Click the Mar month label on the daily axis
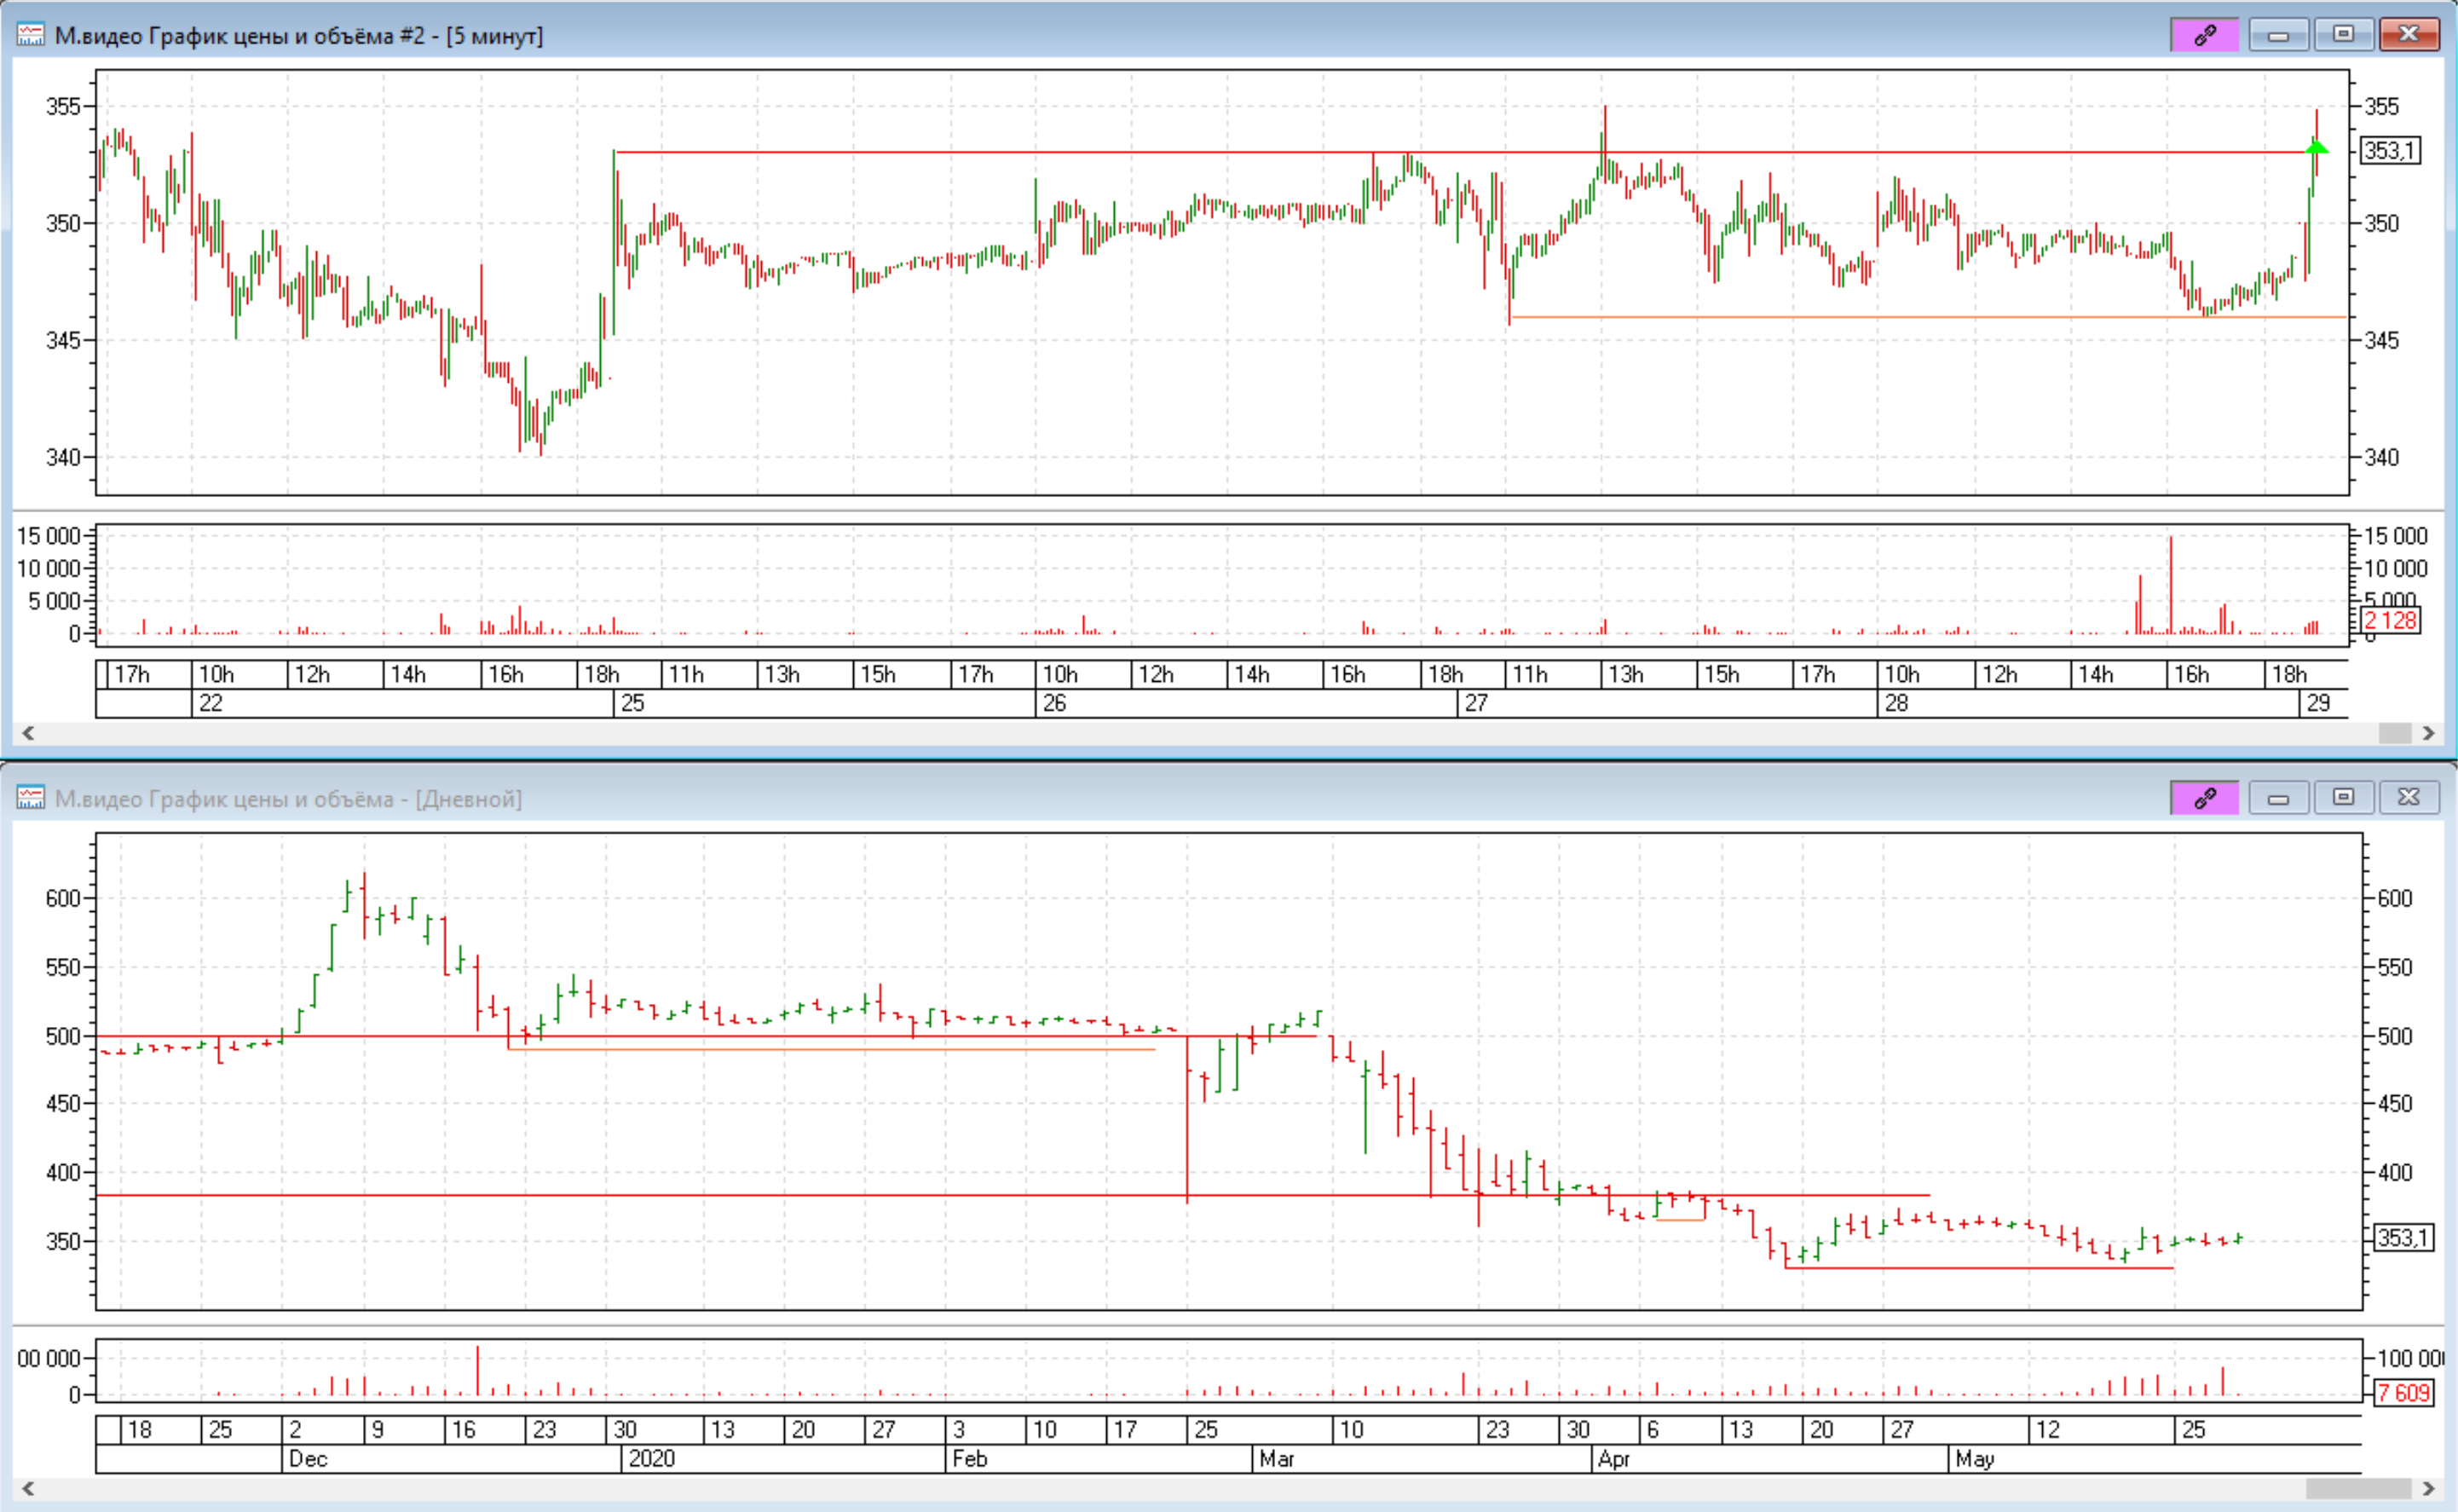The width and height of the screenshot is (2458, 1512). pos(1277,1459)
